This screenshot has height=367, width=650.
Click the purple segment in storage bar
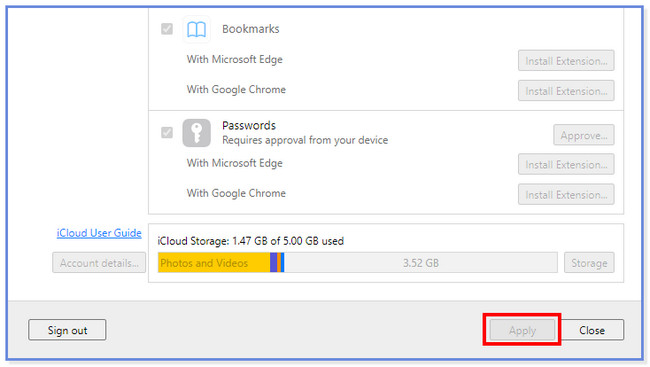[x=274, y=263]
